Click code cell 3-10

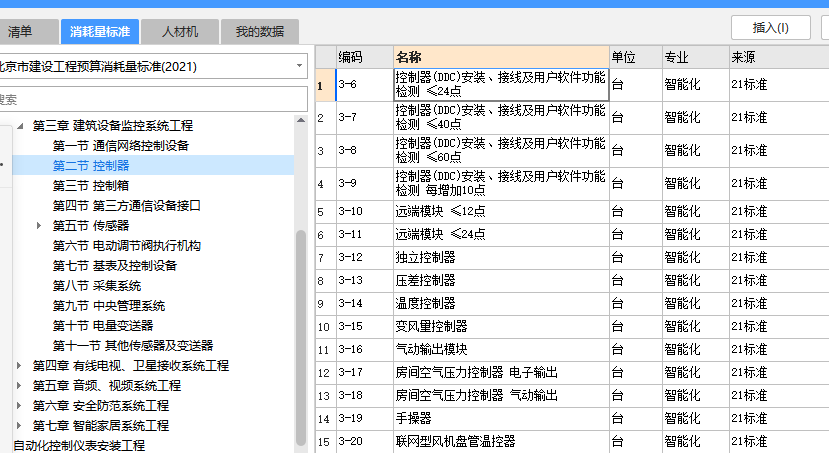pos(365,211)
